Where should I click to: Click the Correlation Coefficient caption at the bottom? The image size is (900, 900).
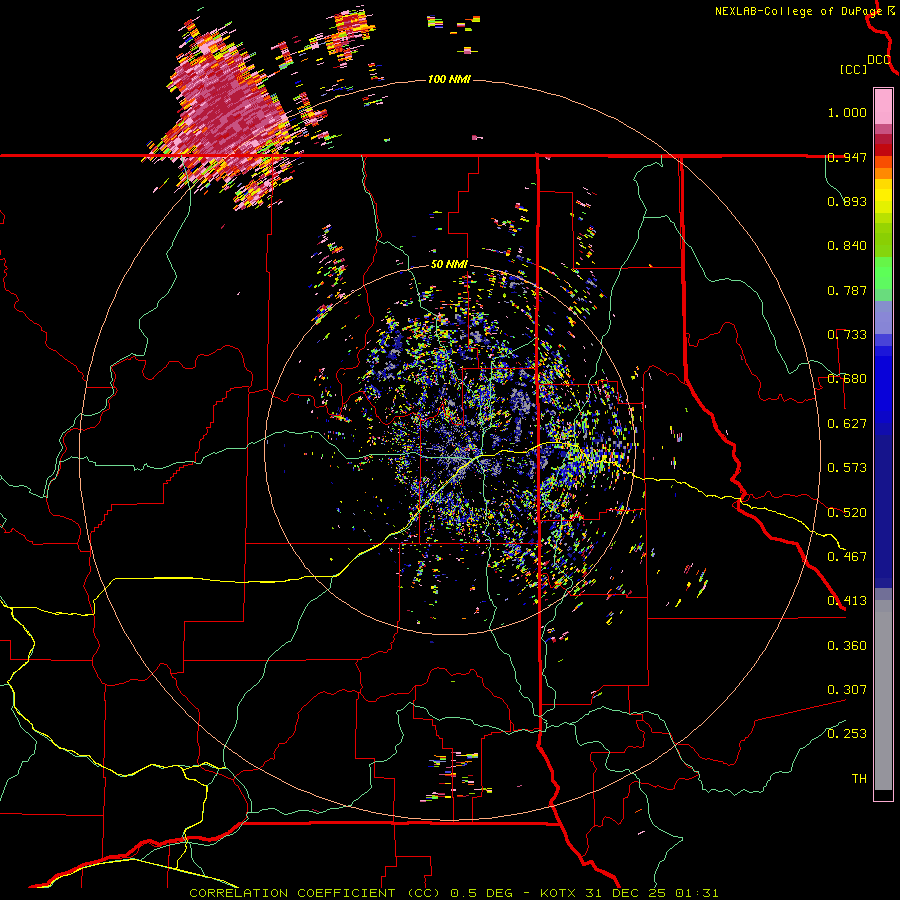click(x=453, y=893)
